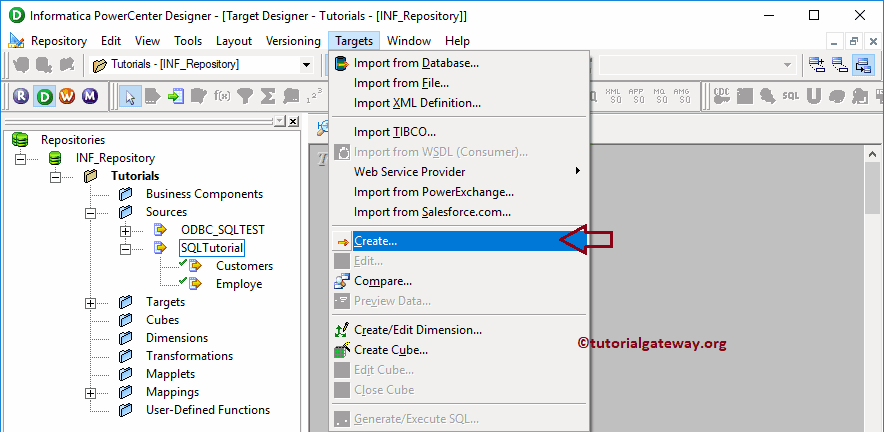884x432 pixels.
Task: Click the green D Designer icon
Action: click(45, 96)
